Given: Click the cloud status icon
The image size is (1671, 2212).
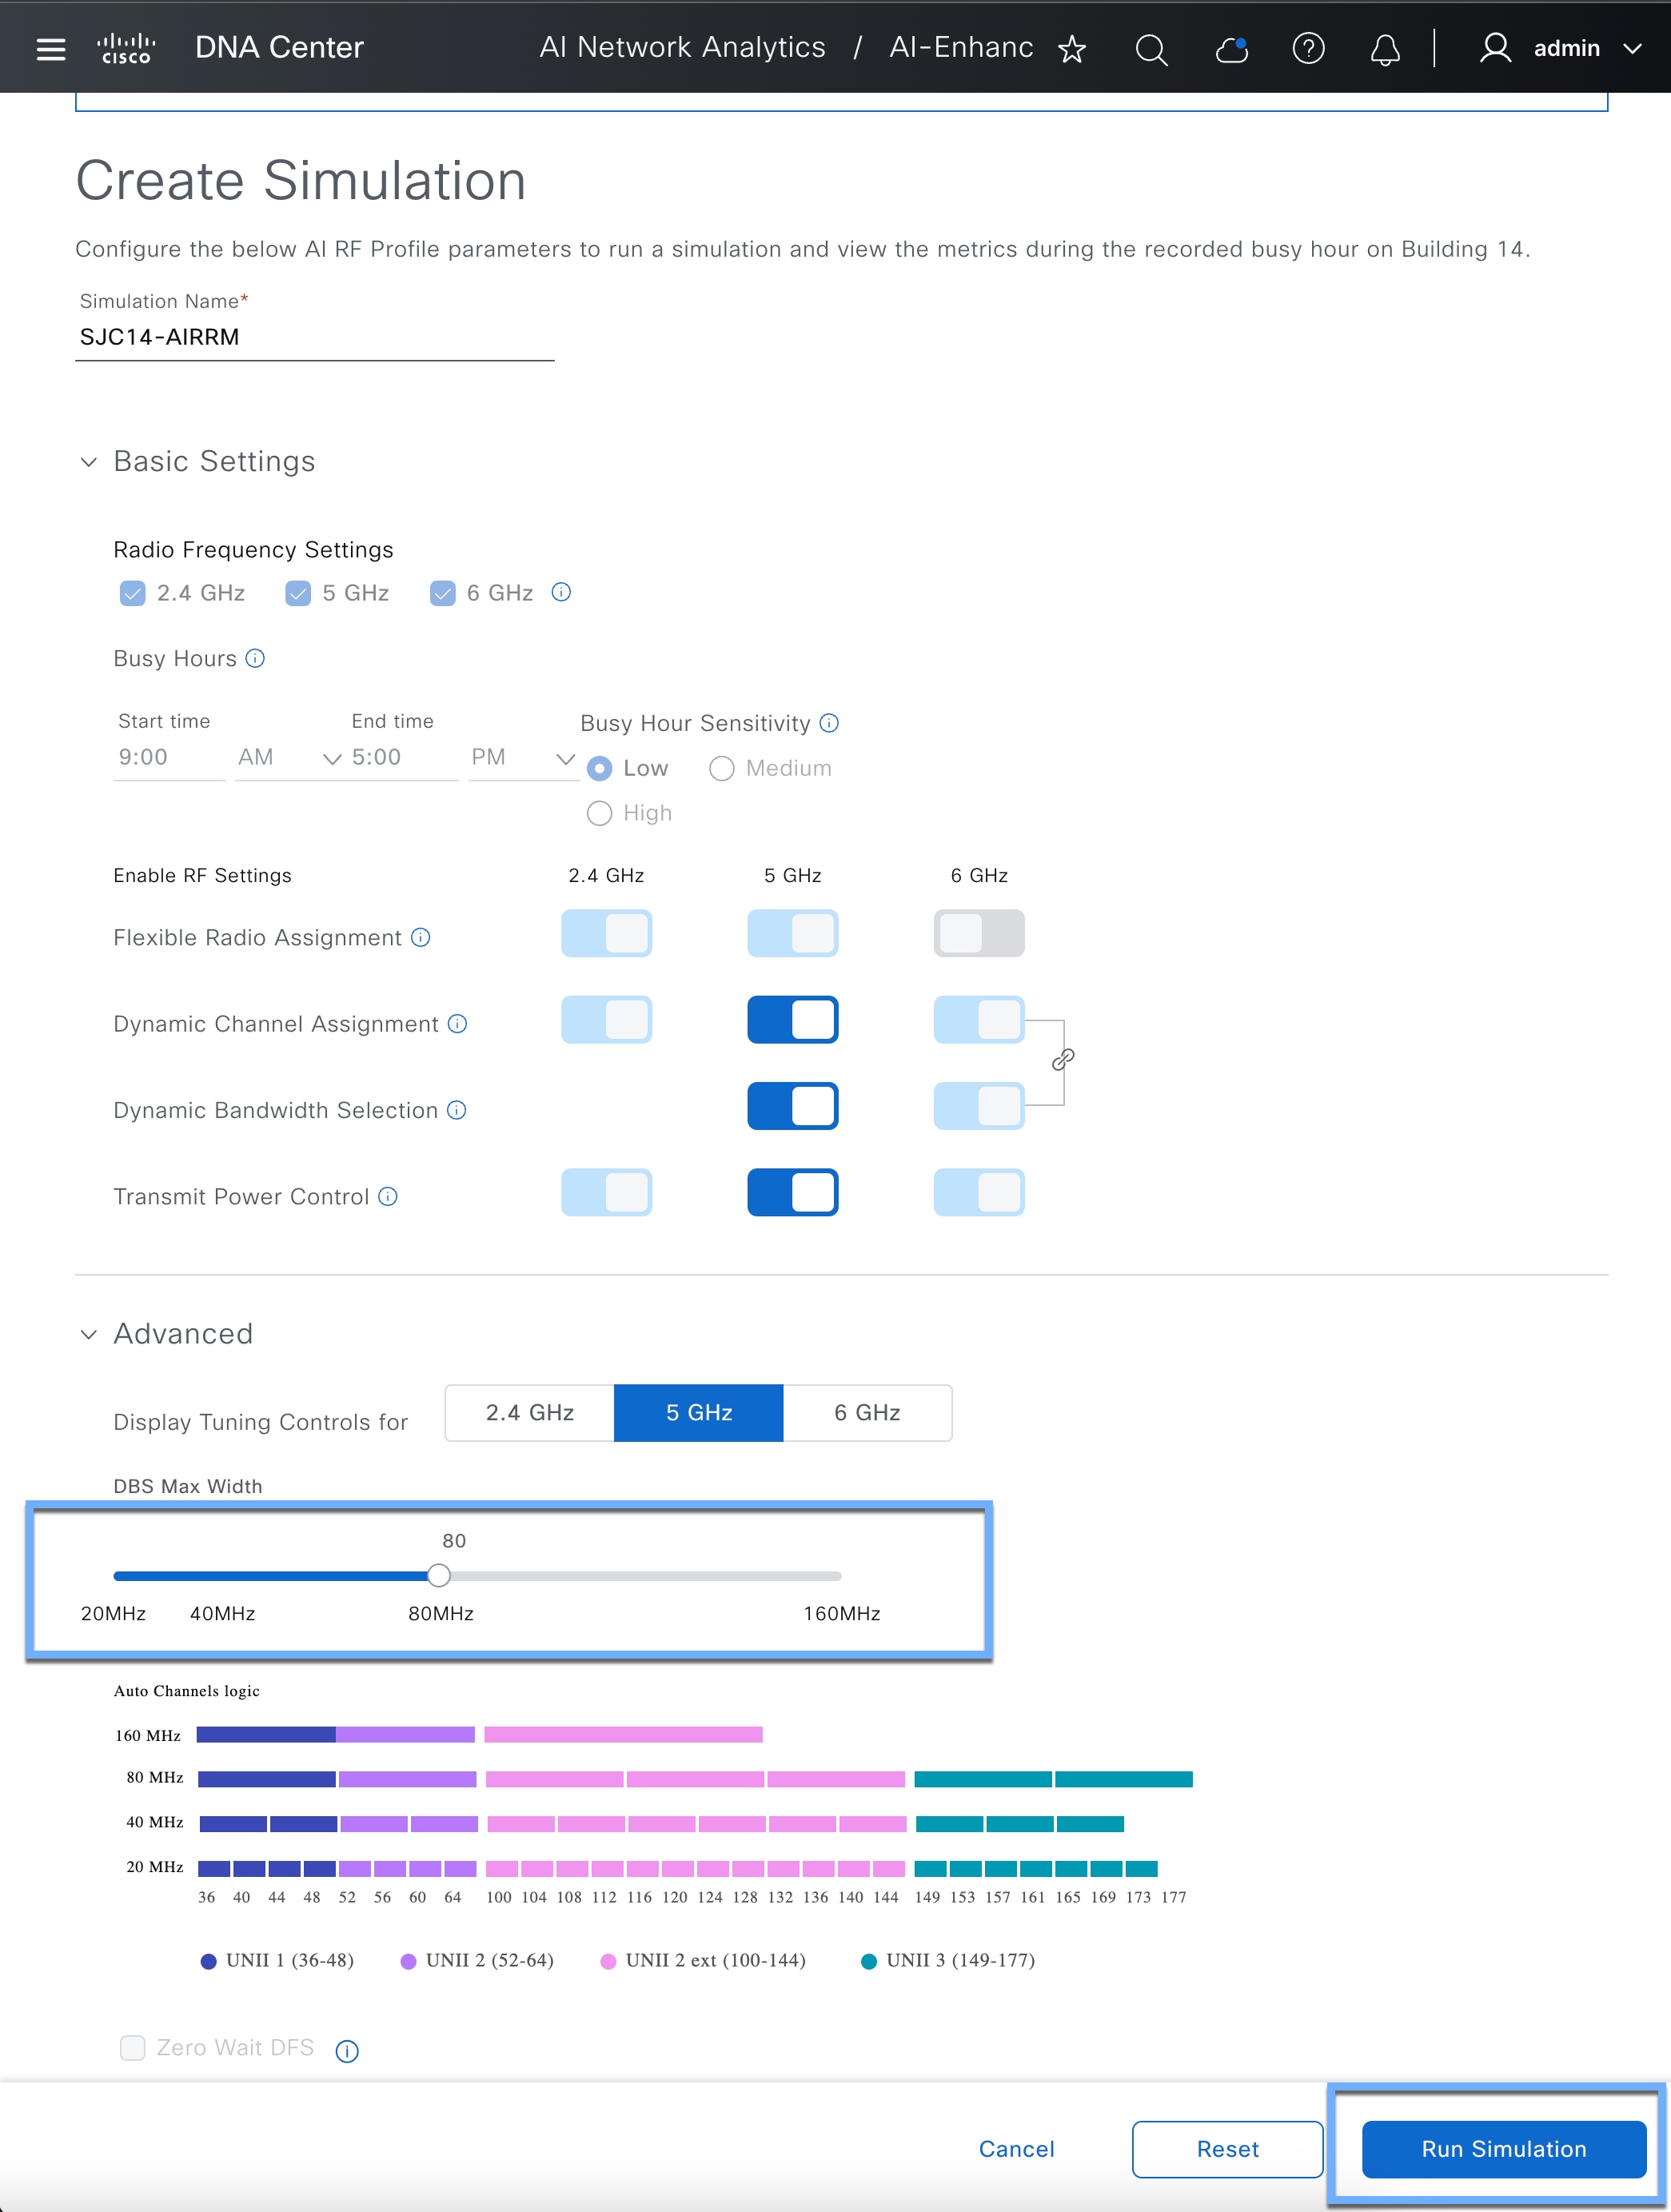Looking at the screenshot, I should [1231, 48].
